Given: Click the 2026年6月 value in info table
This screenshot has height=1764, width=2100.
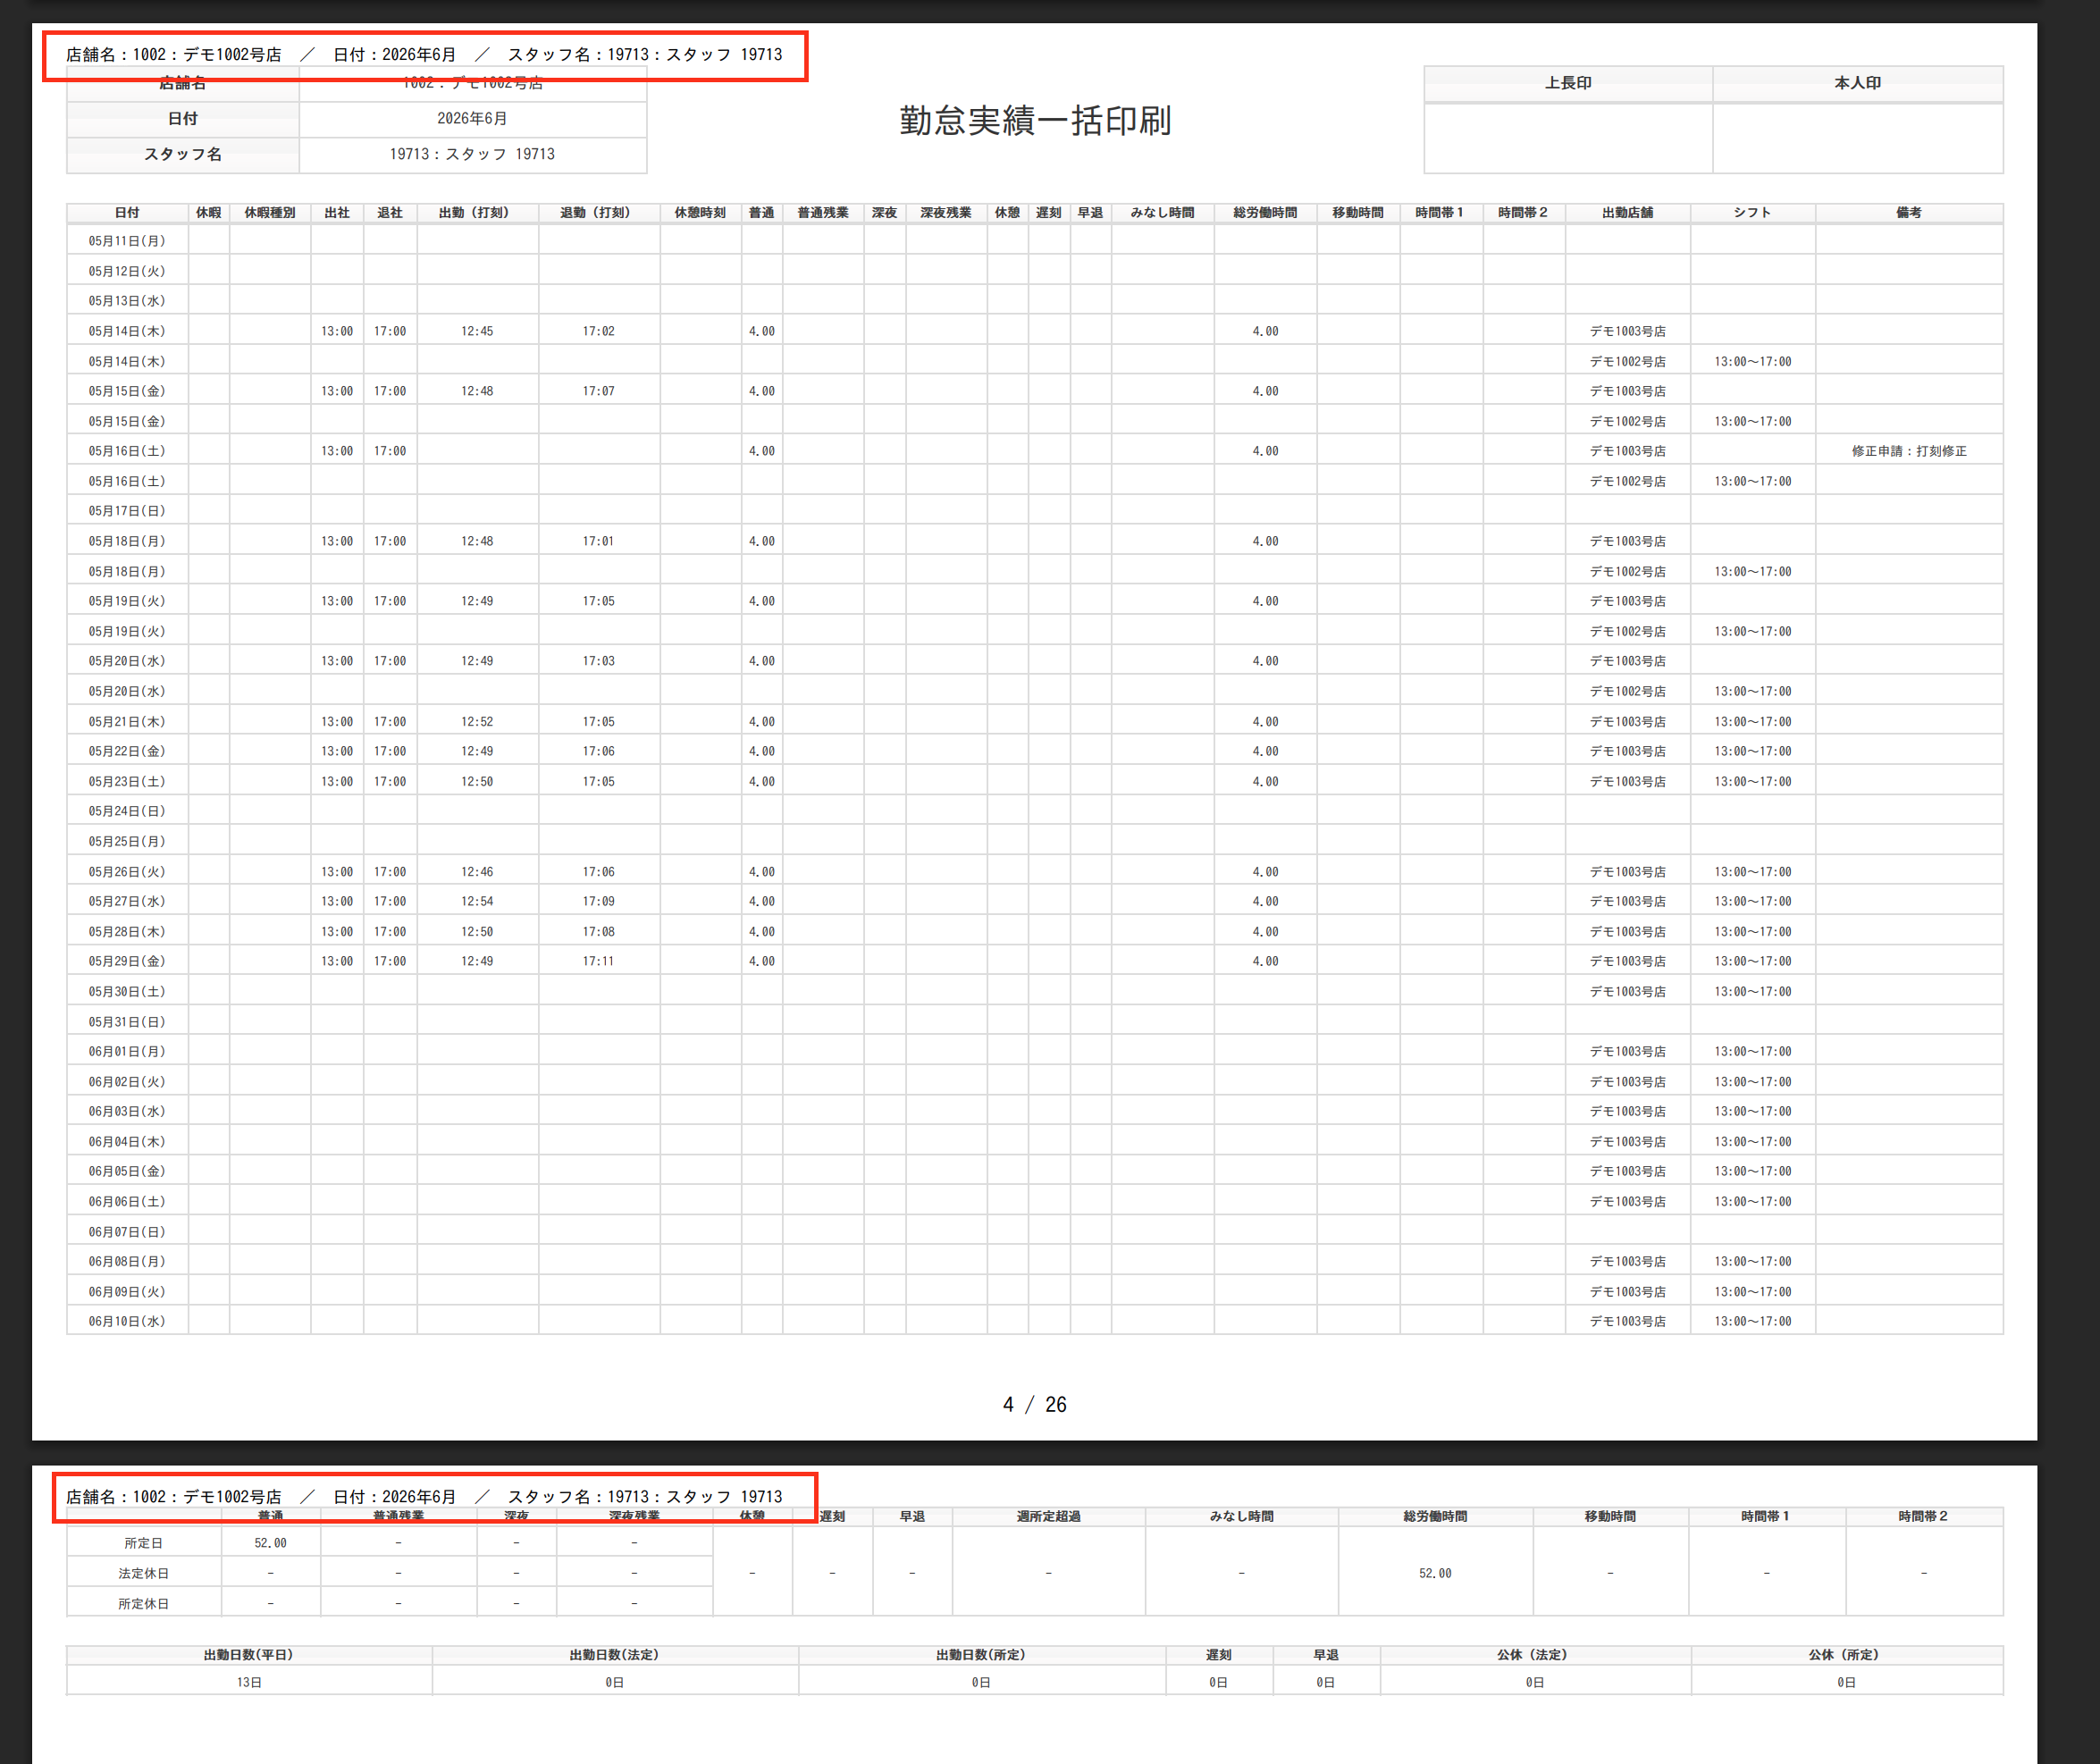Looking at the screenshot, I should [x=472, y=118].
